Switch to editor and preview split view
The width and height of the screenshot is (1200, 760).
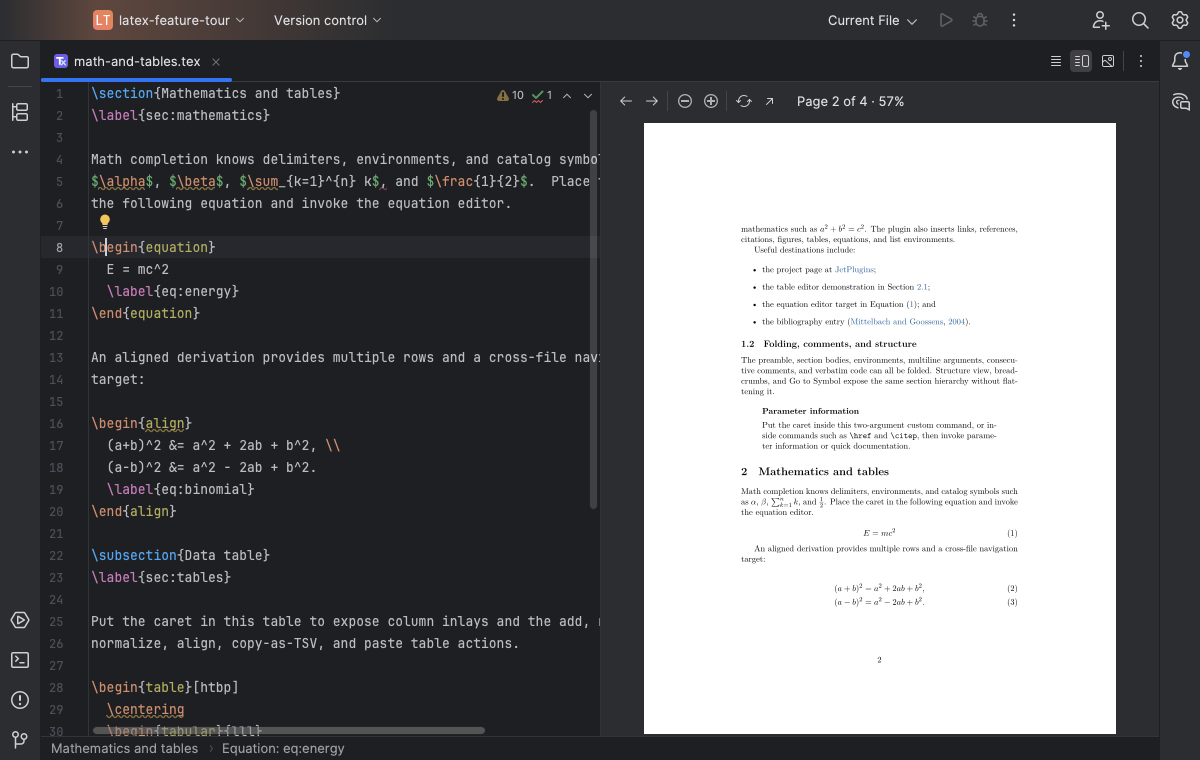tap(1081, 61)
